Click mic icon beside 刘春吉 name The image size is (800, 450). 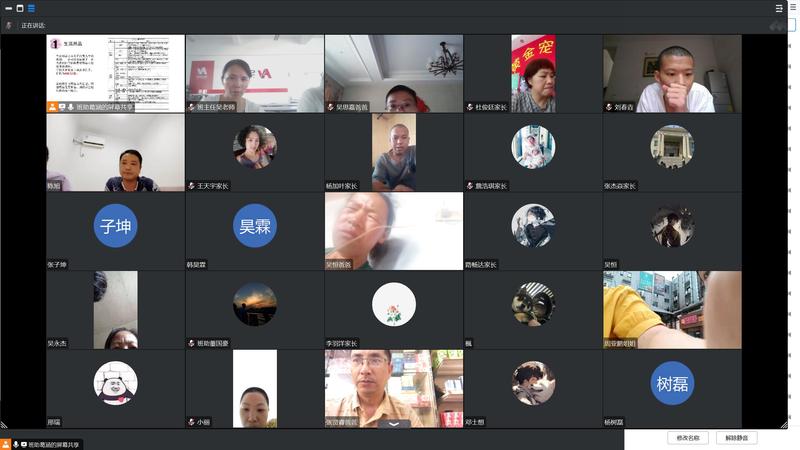tap(609, 107)
